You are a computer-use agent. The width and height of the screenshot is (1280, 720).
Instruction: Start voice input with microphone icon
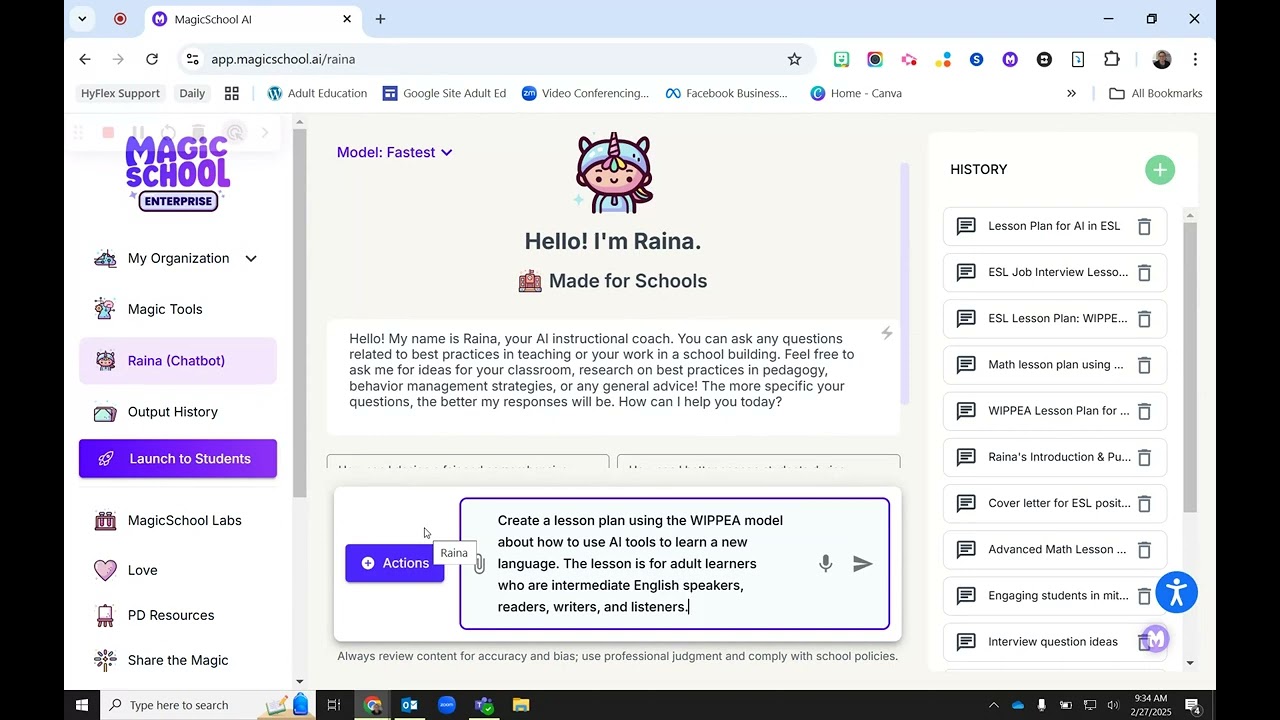click(826, 564)
